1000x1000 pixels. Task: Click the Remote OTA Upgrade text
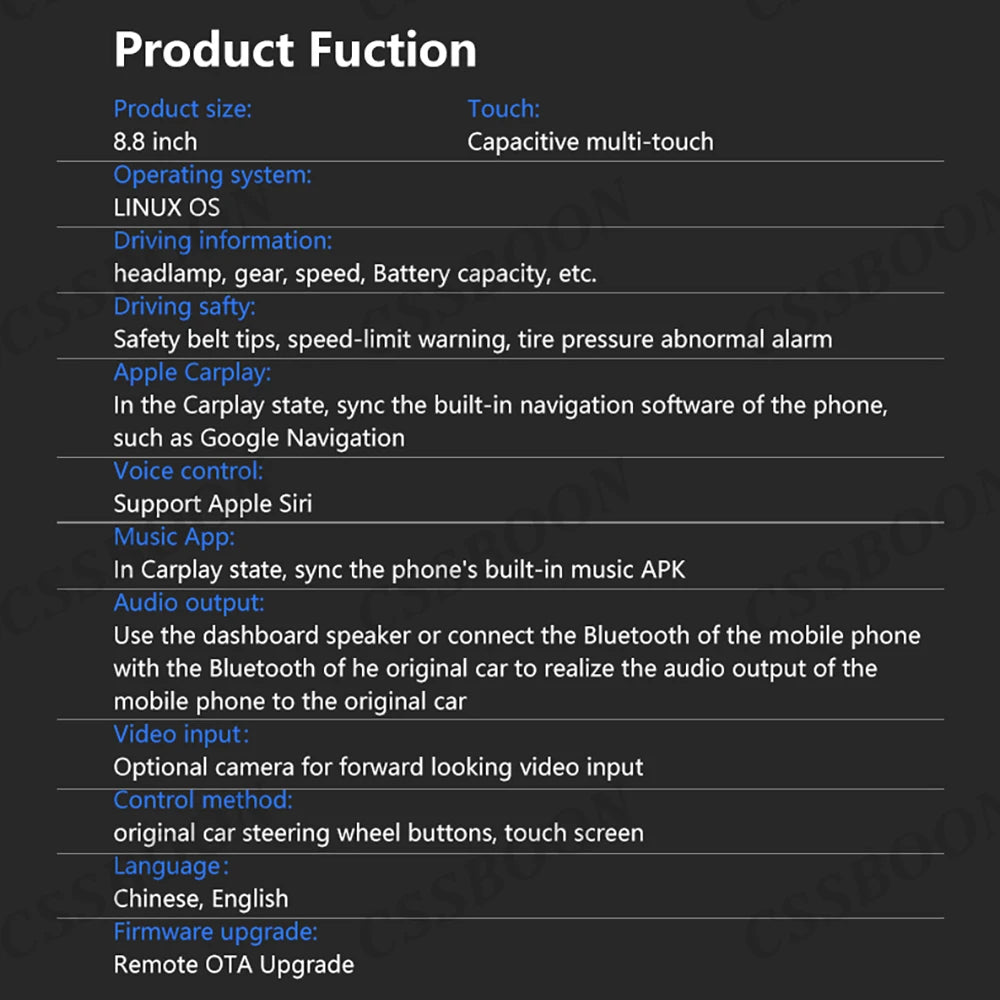tap(233, 964)
